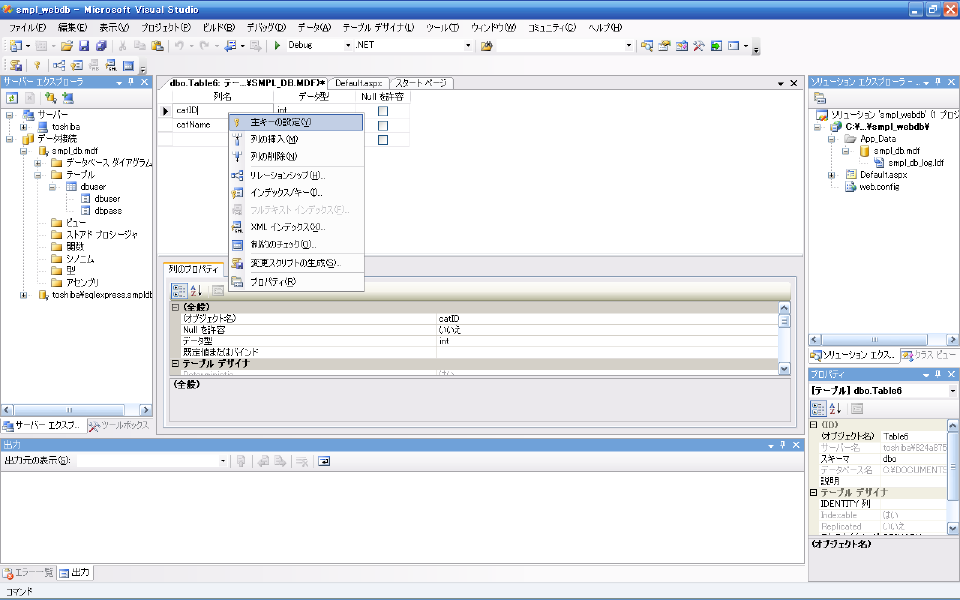Click Connect to Server icon in Server Explorer
This screenshot has width=960, height=600.
click(x=68, y=98)
